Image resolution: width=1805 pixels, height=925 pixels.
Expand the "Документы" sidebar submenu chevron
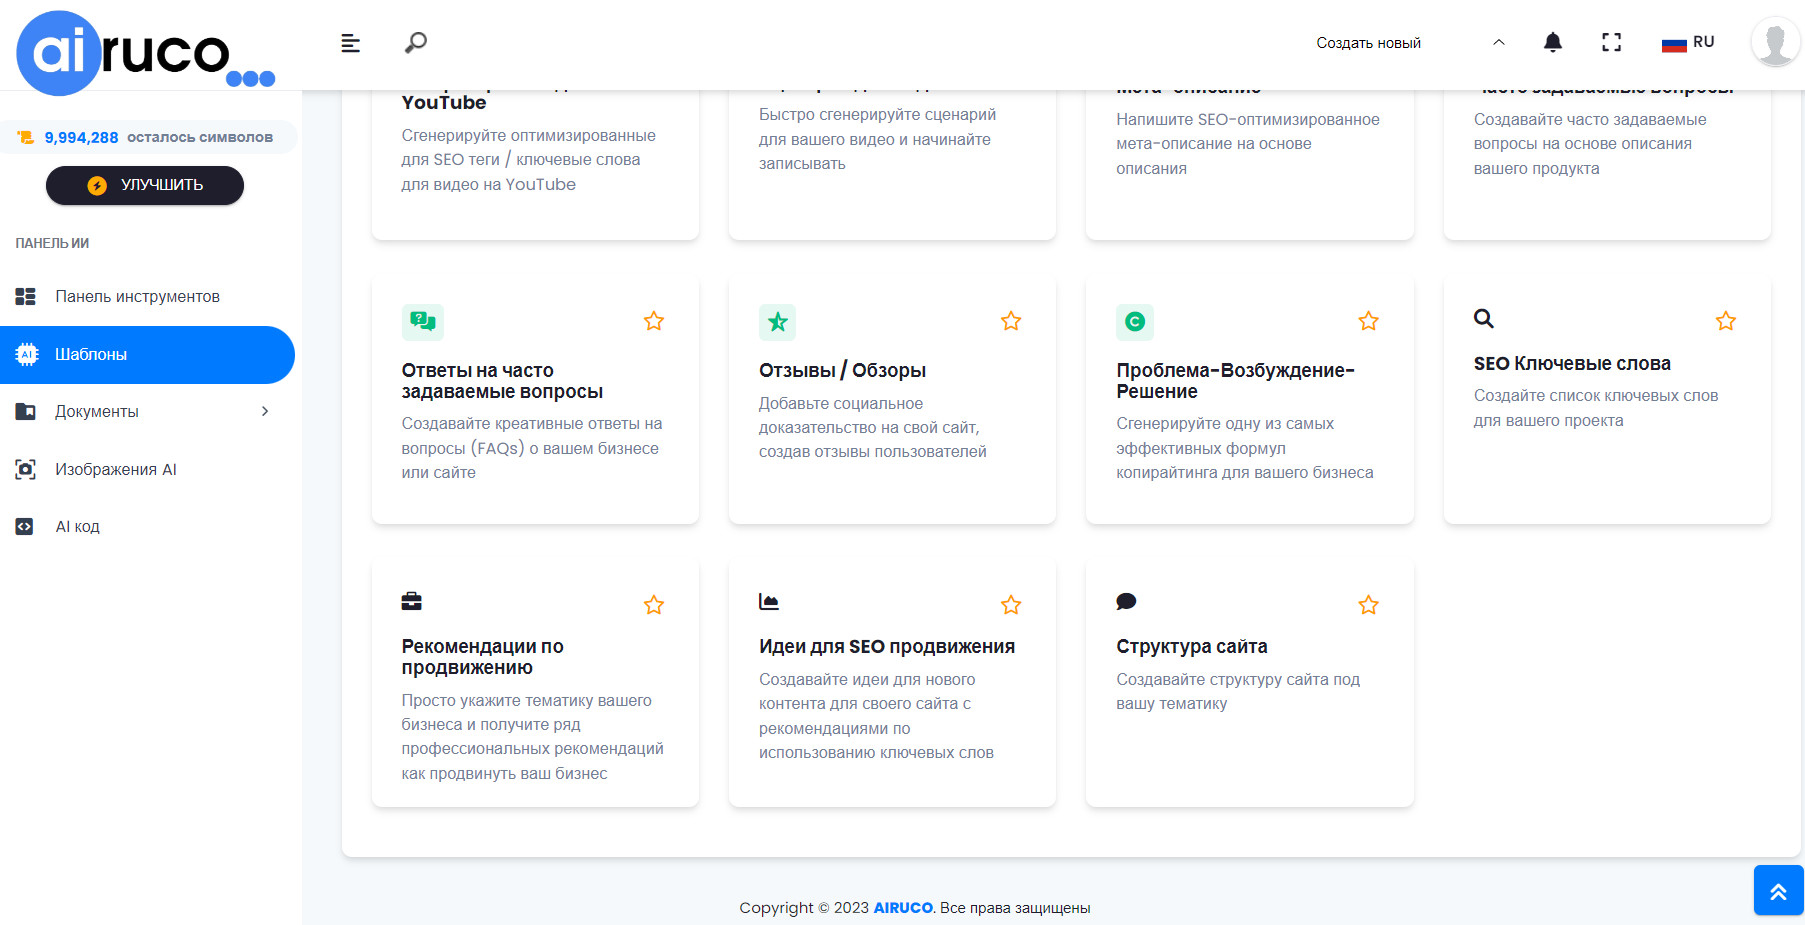coord(265,411)
